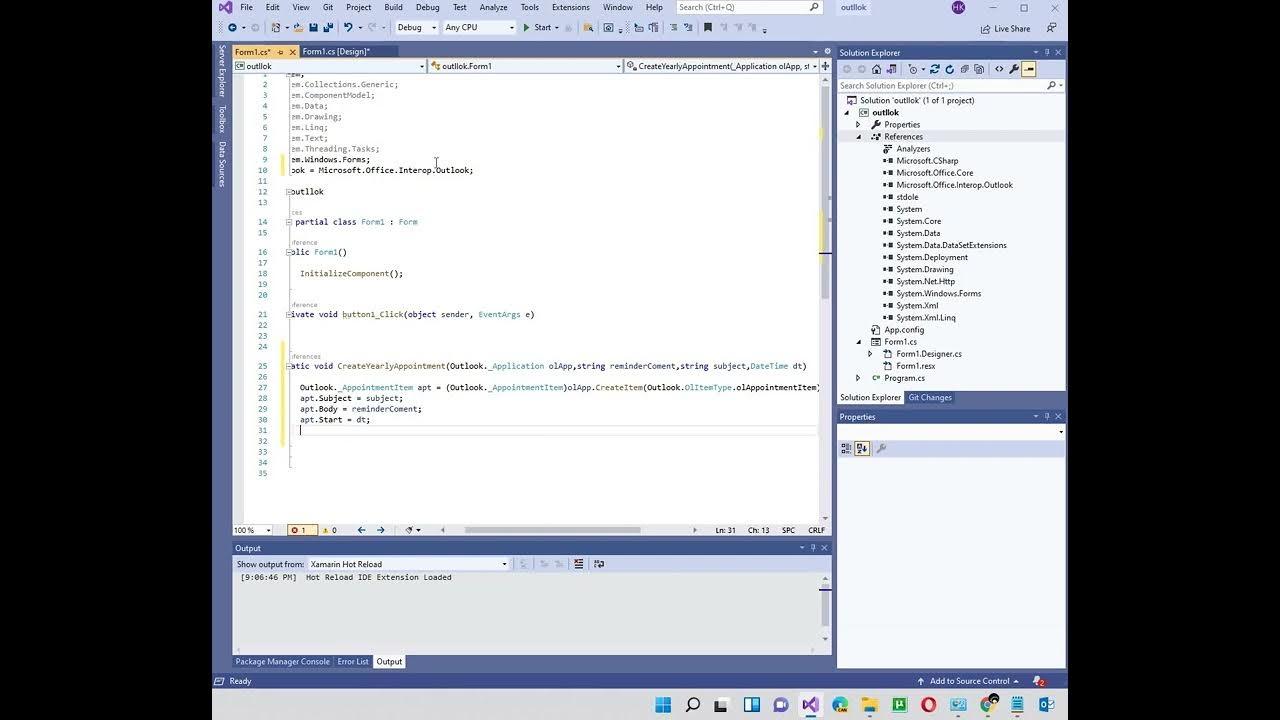
Task: Open the Xamarin Hot Reload output source dropdown
Action: (408, 564)
